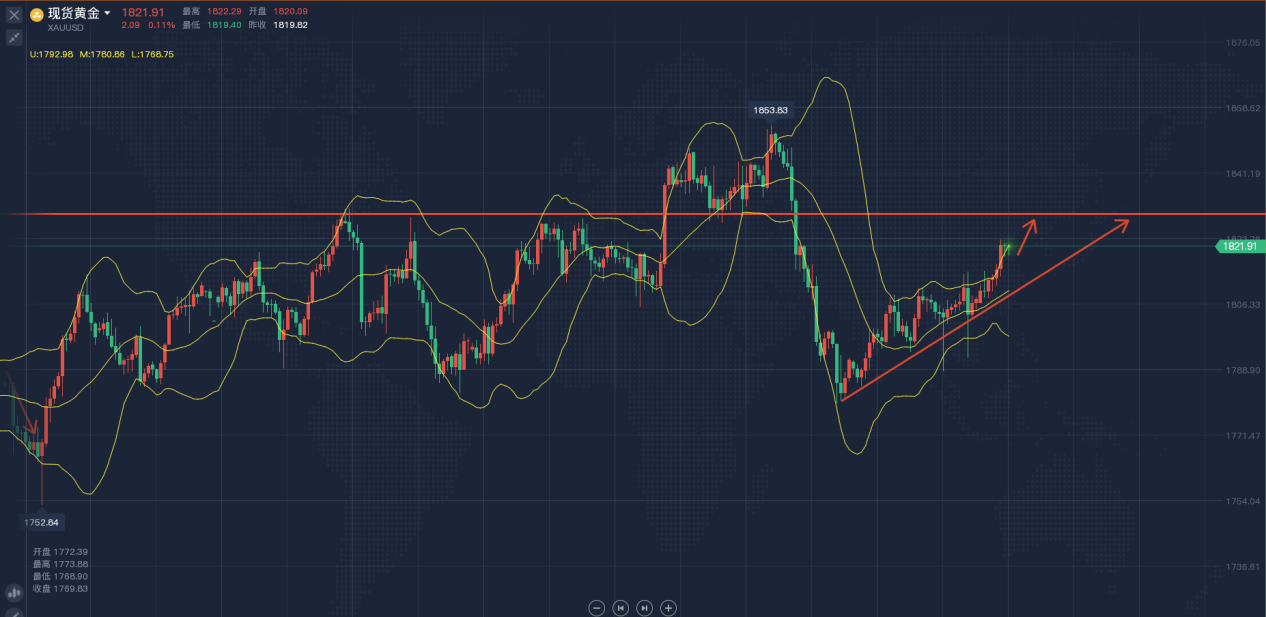Click the drawing tool icon at bottom-left
The width and height of the screenshot is (1266, 617).
click(x=14, y=610)
